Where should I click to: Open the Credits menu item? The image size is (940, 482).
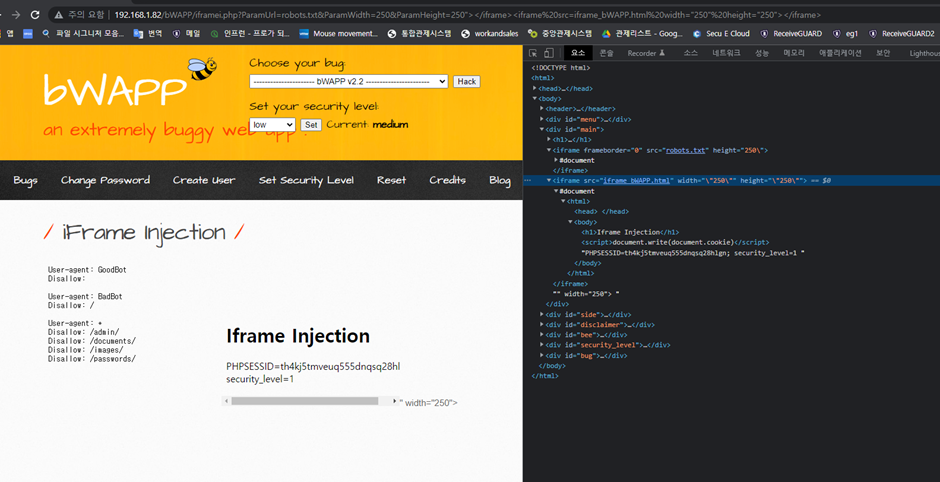tap(447, 180)
